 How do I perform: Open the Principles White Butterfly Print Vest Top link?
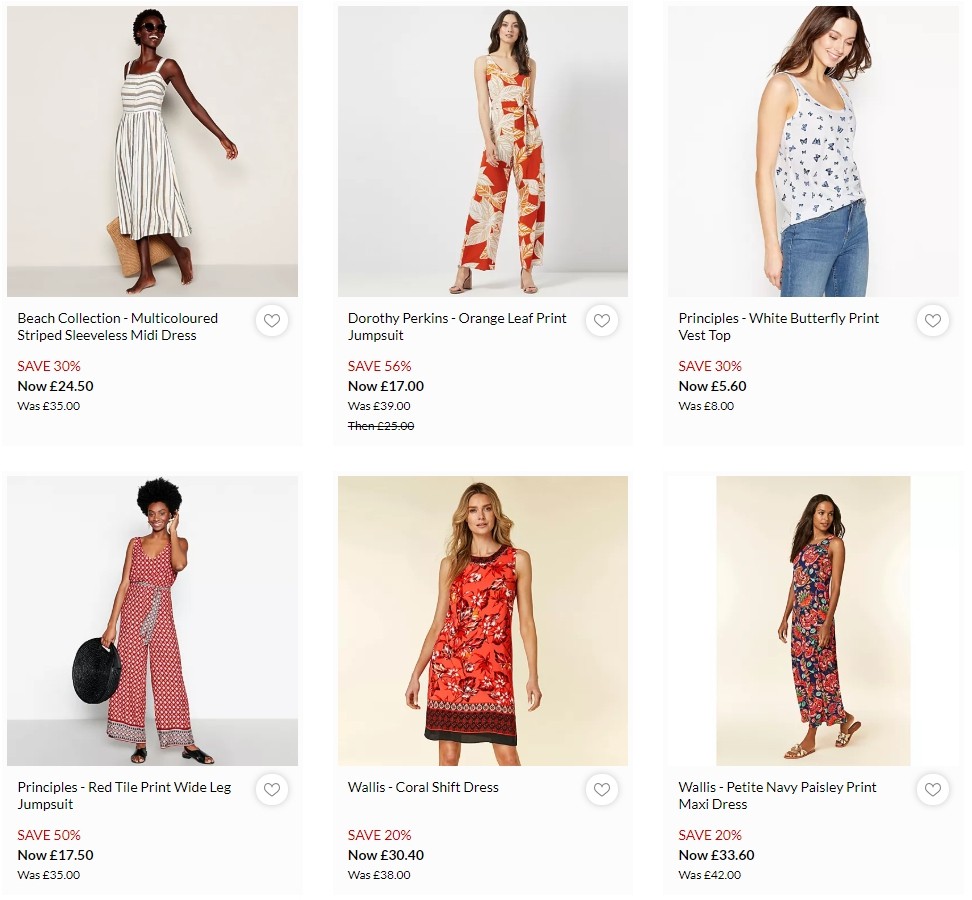(778, 326)
